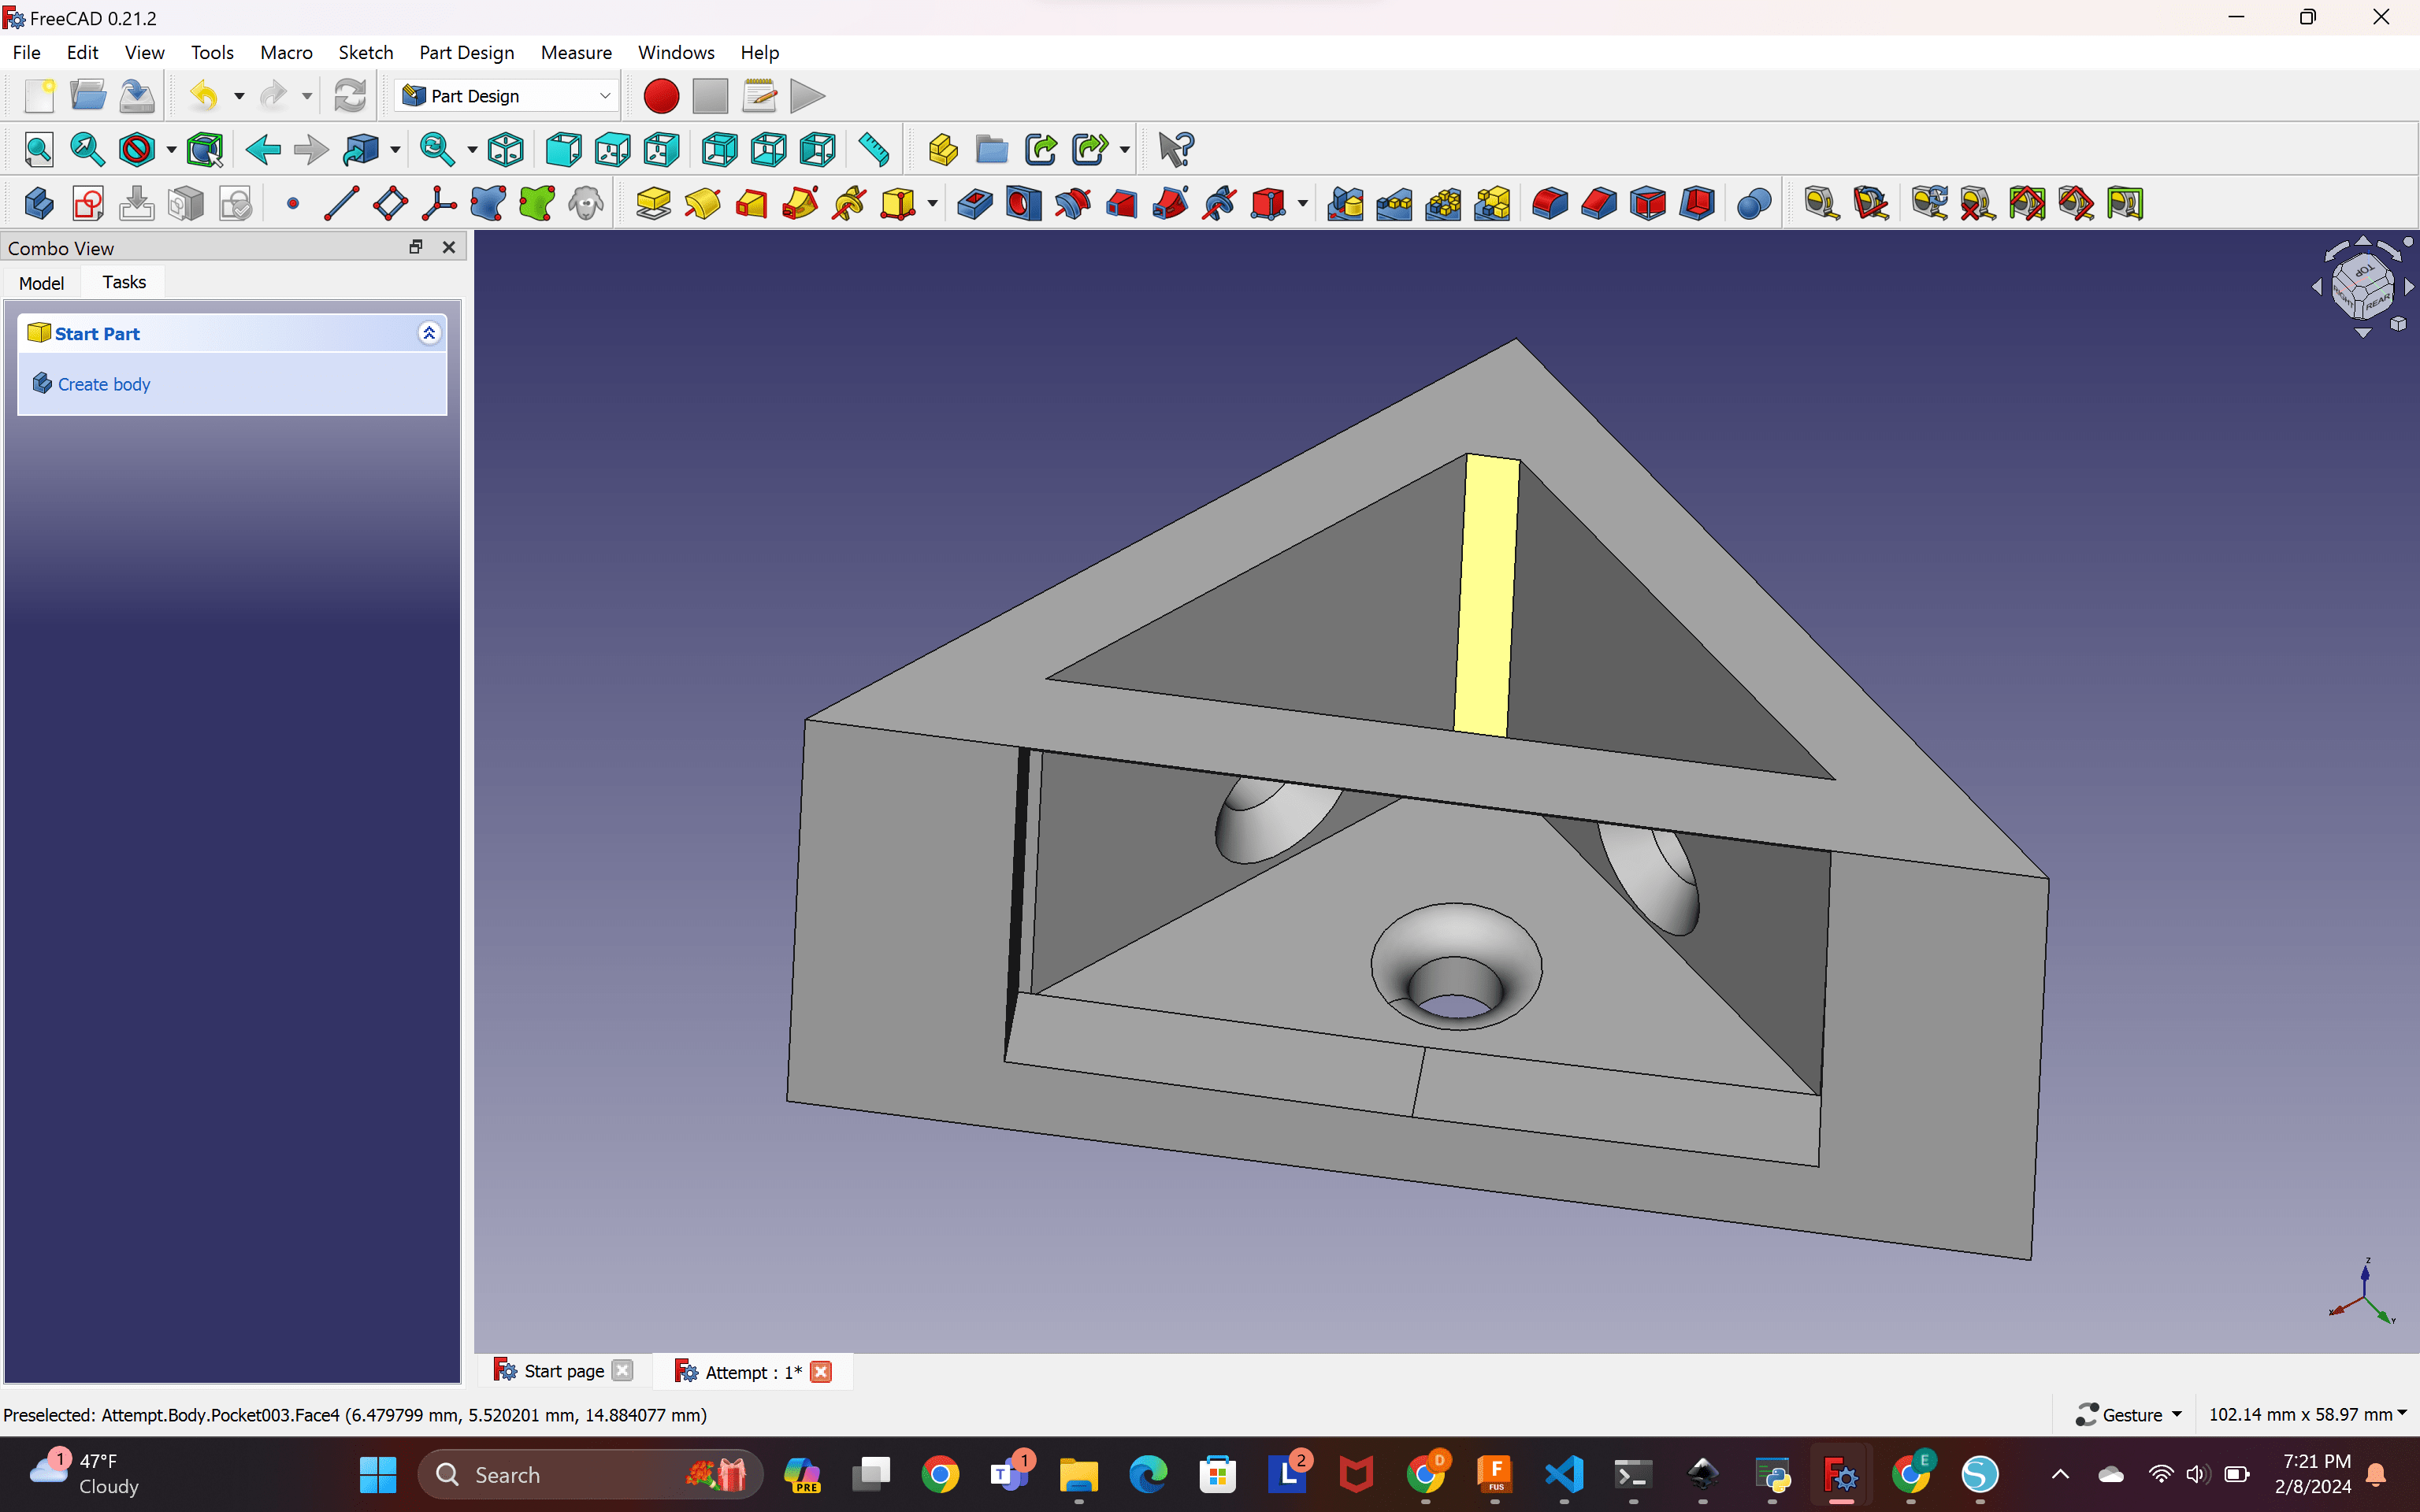Open the Windows Start menu
This screenshot has height=1512, width=2420.
378,1474
